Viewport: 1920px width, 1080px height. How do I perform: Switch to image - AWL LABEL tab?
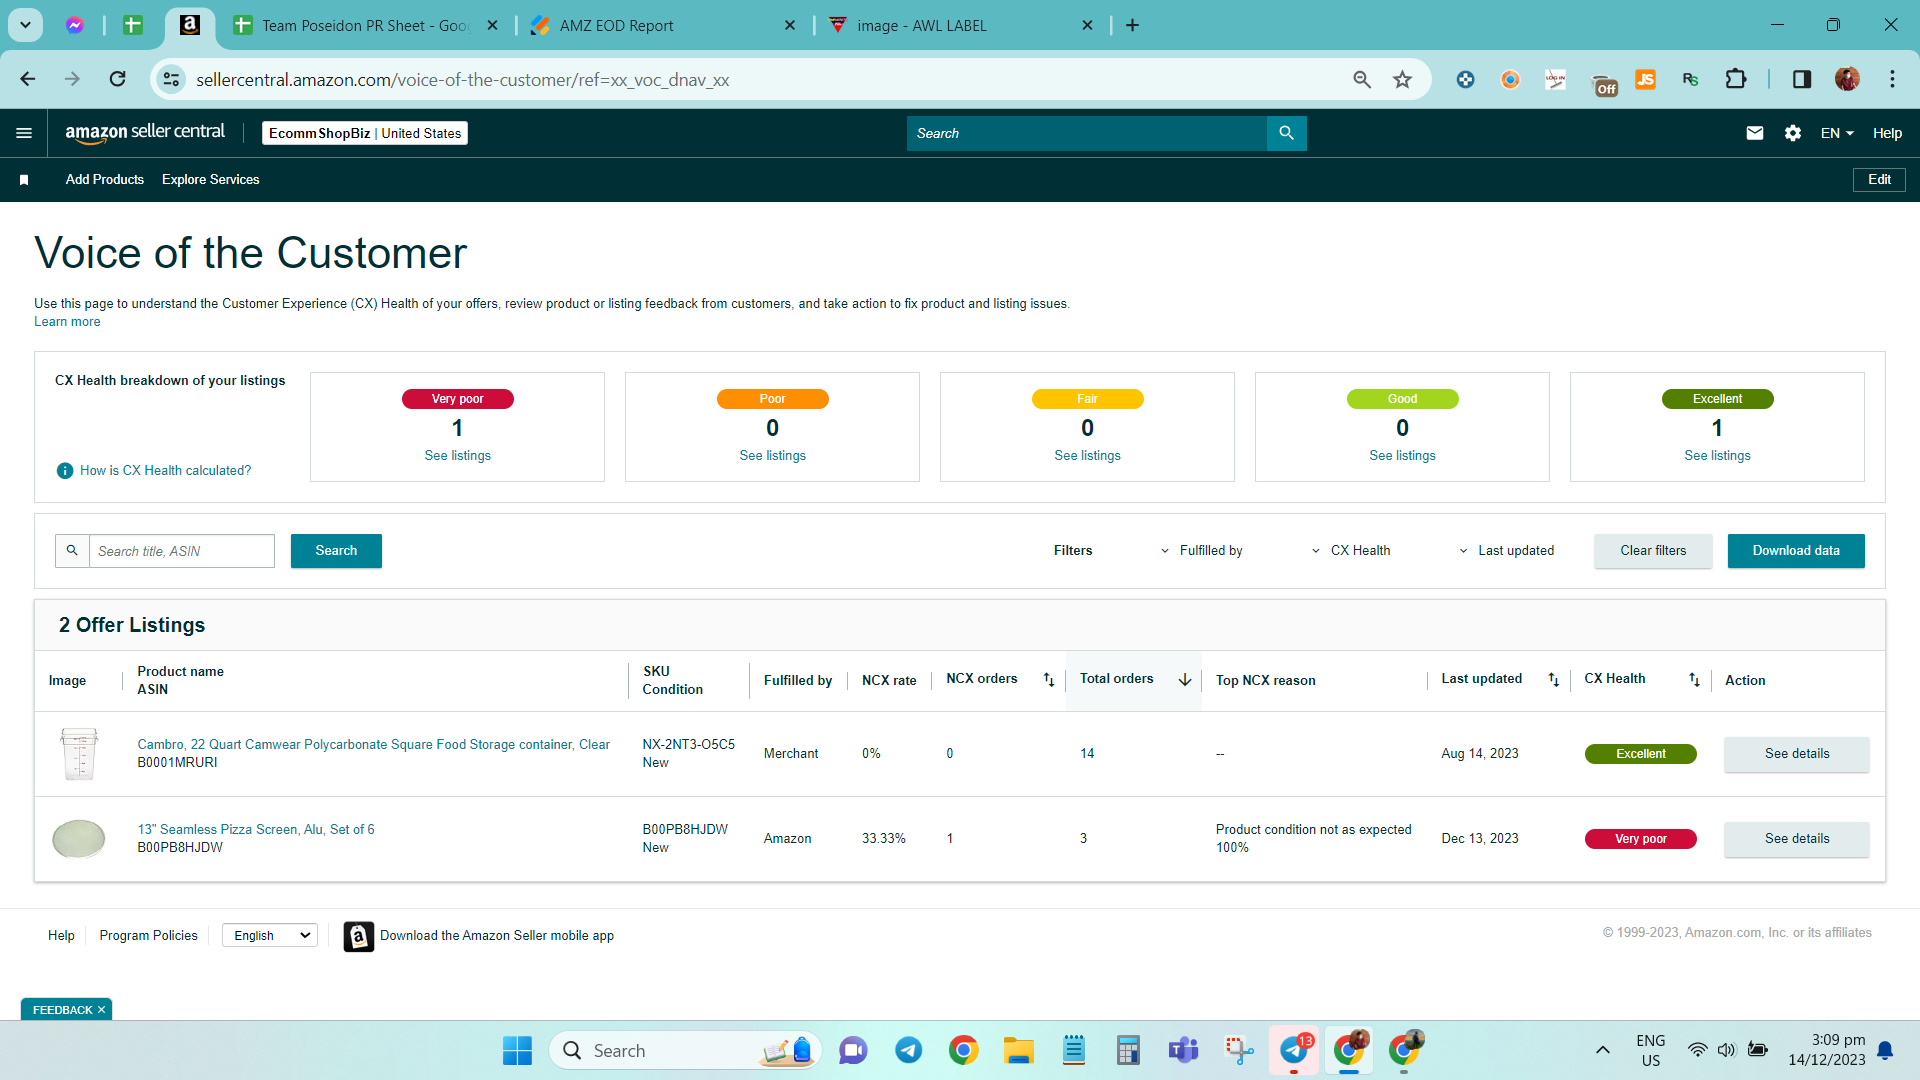pos(961,25)
